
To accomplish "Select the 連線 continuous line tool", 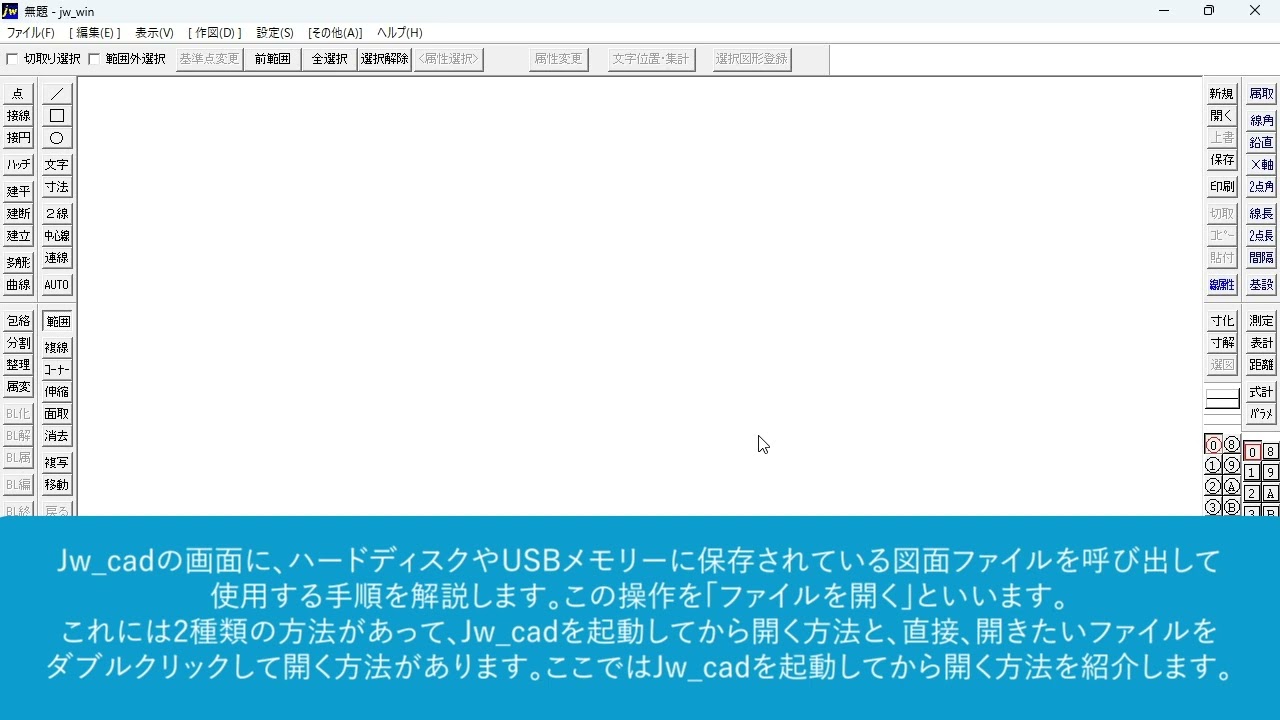I will (x=57, y=258).
